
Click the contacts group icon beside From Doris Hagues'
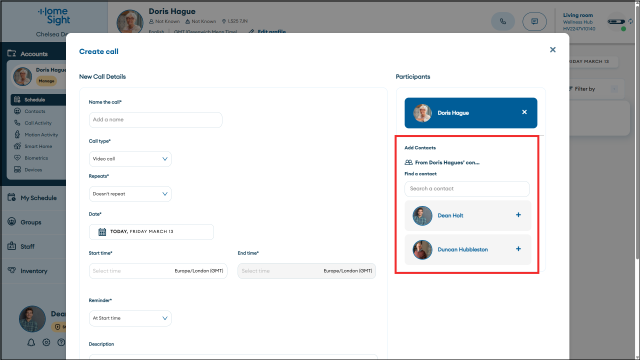pos(408,162)
